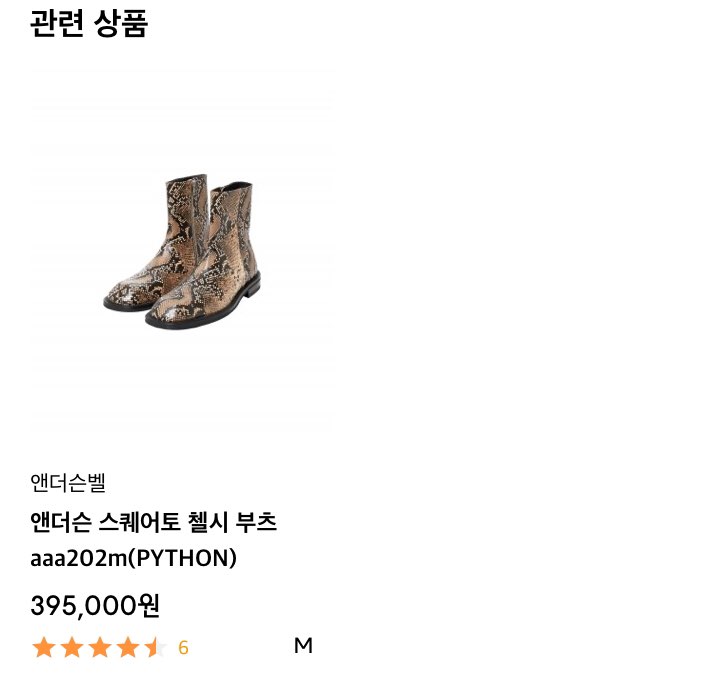This screenshot has width=702, height=686.
Task: Click the M gender label
Action: [303, 645]
